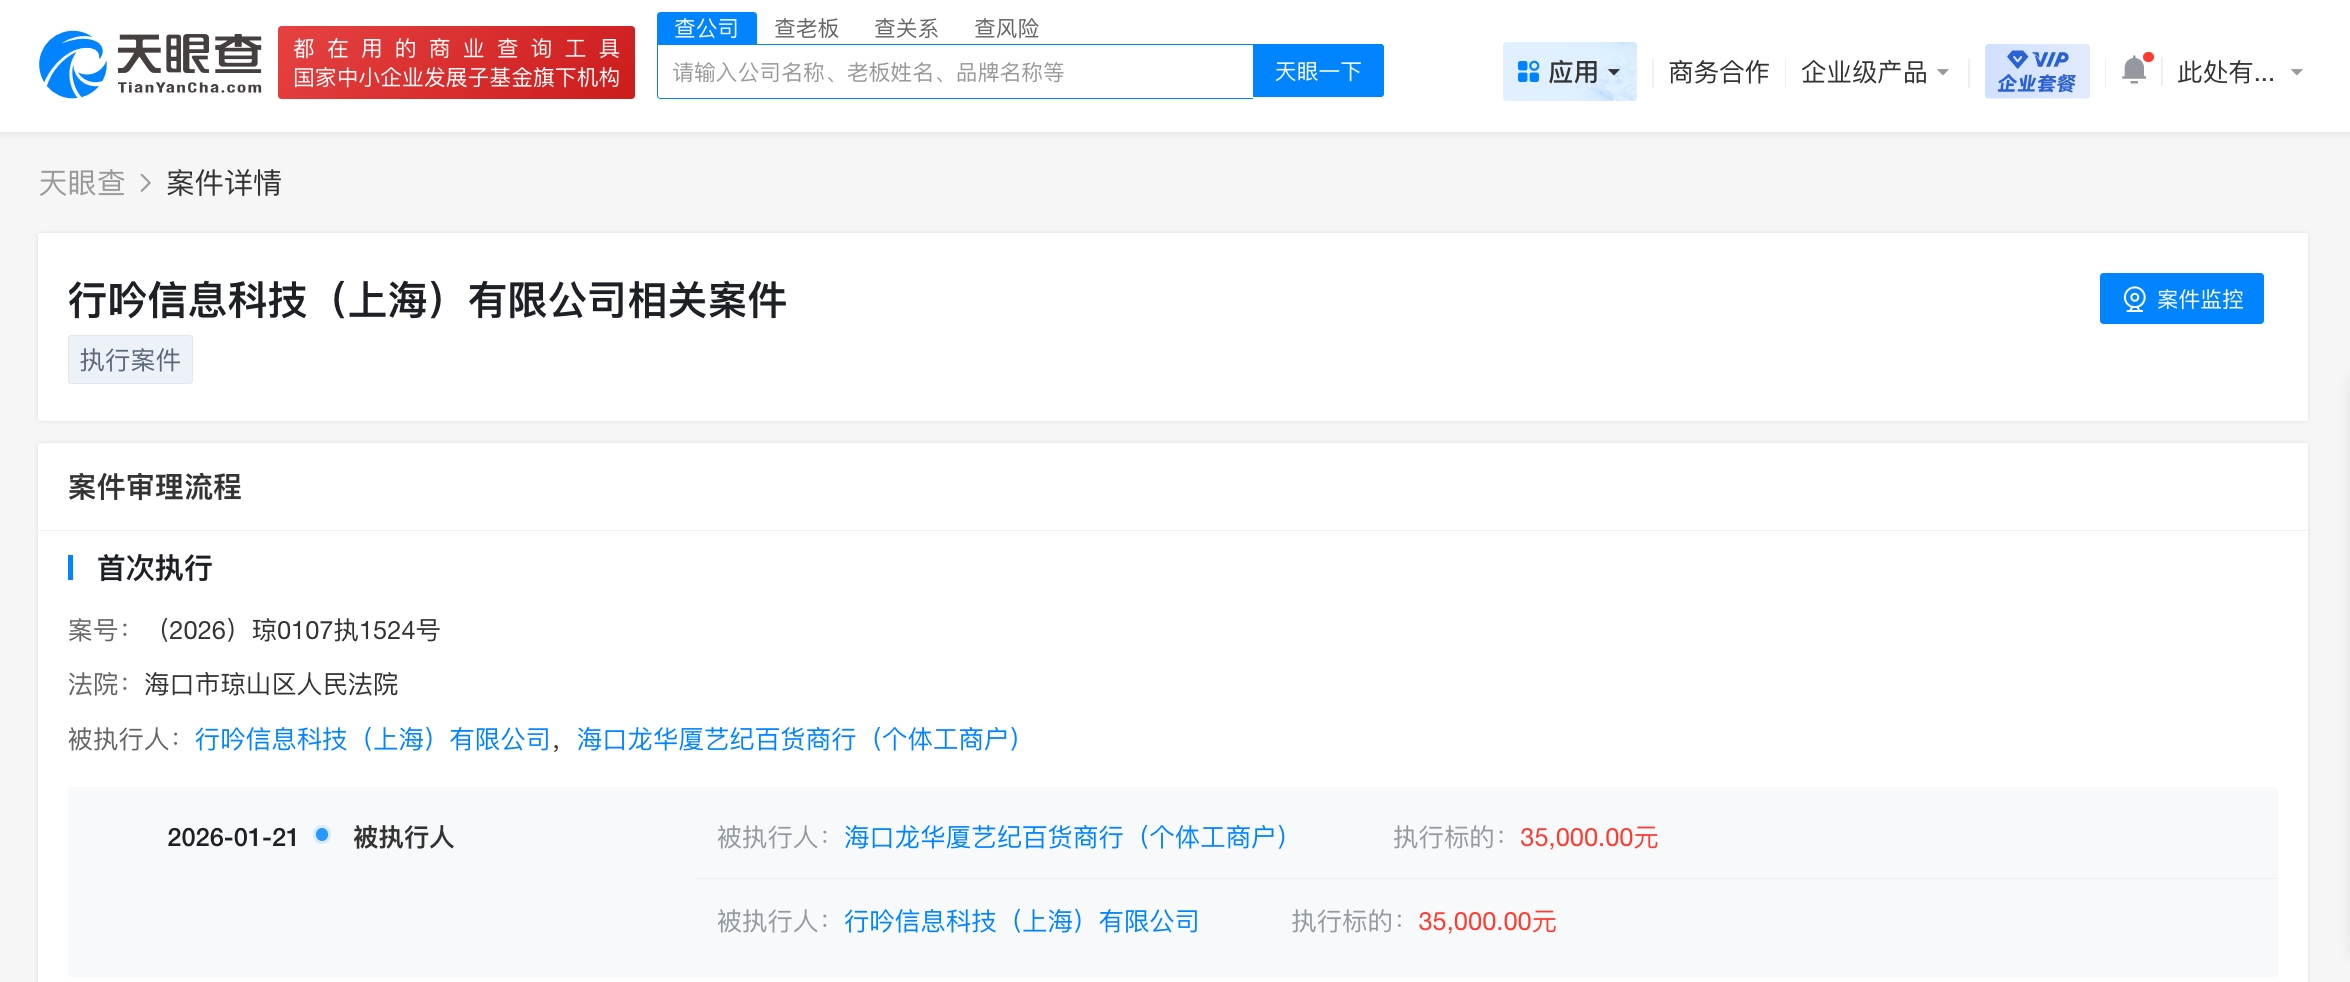The image size is (2350, 982).
Task: Open 海口龙华厦艺纪百货商行 link in timeline row
Action: [1066, 837]
